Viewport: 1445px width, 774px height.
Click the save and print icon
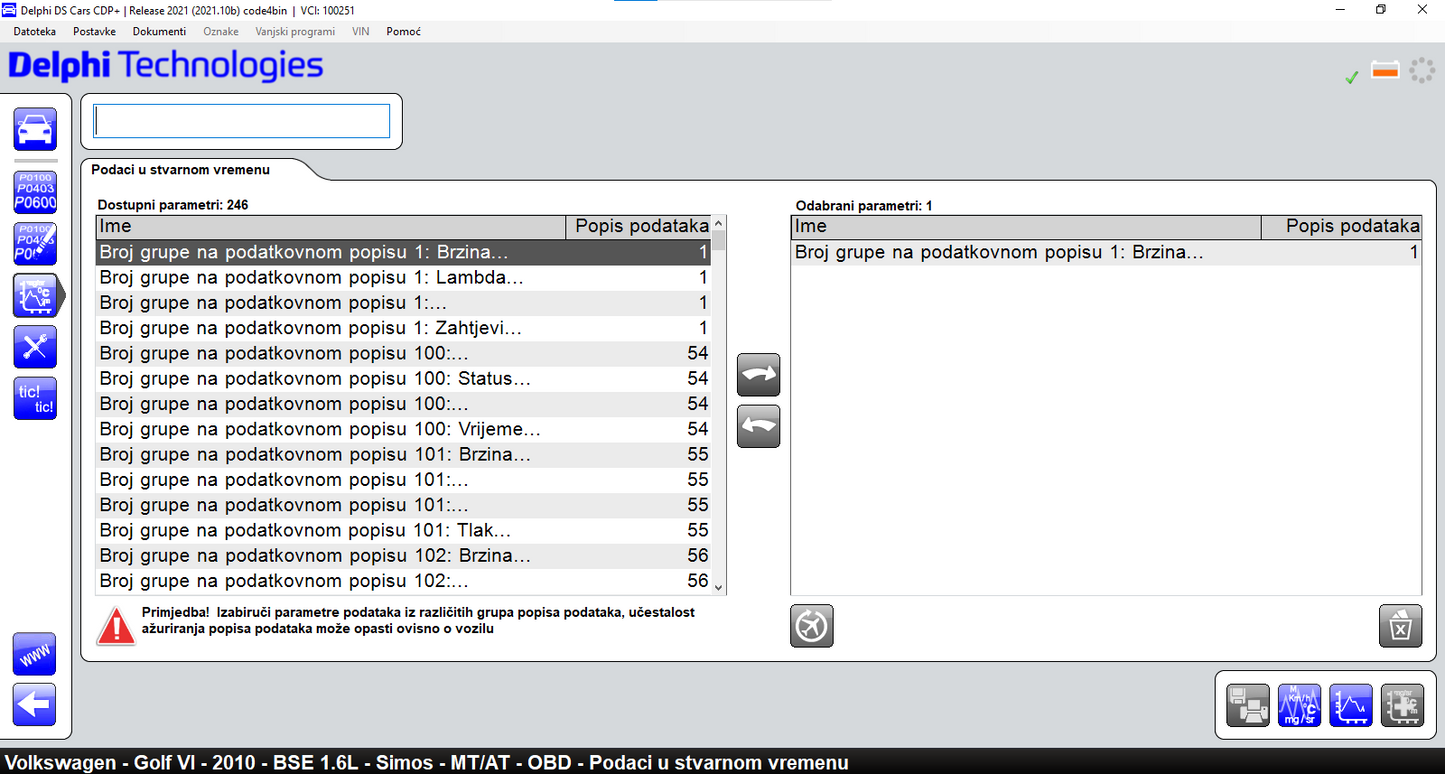click(x=1248, y=705)
